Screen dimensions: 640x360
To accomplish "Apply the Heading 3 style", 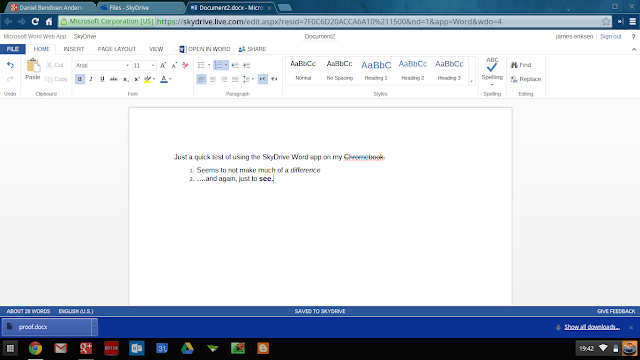I will click(x=449, y=70).
